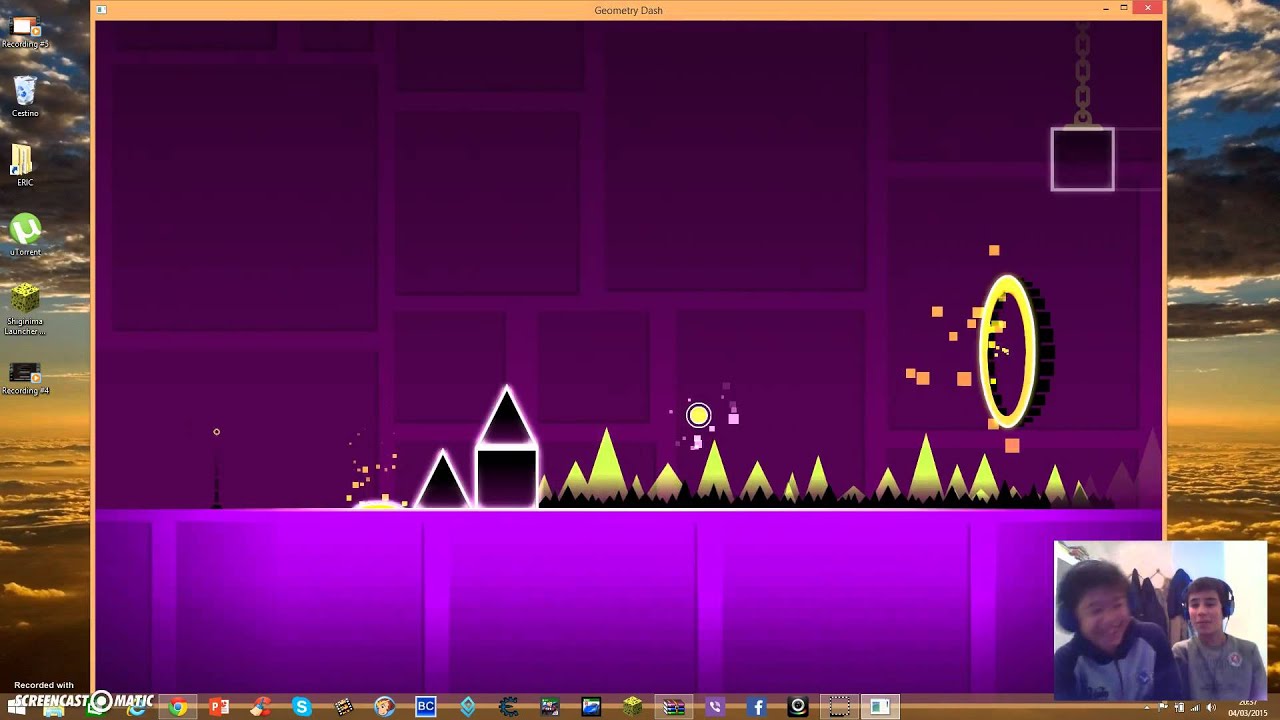Click the small spike on the ground
This screenshot has width=1280, height=720.
pyautogui.click(x=442, y=480)
